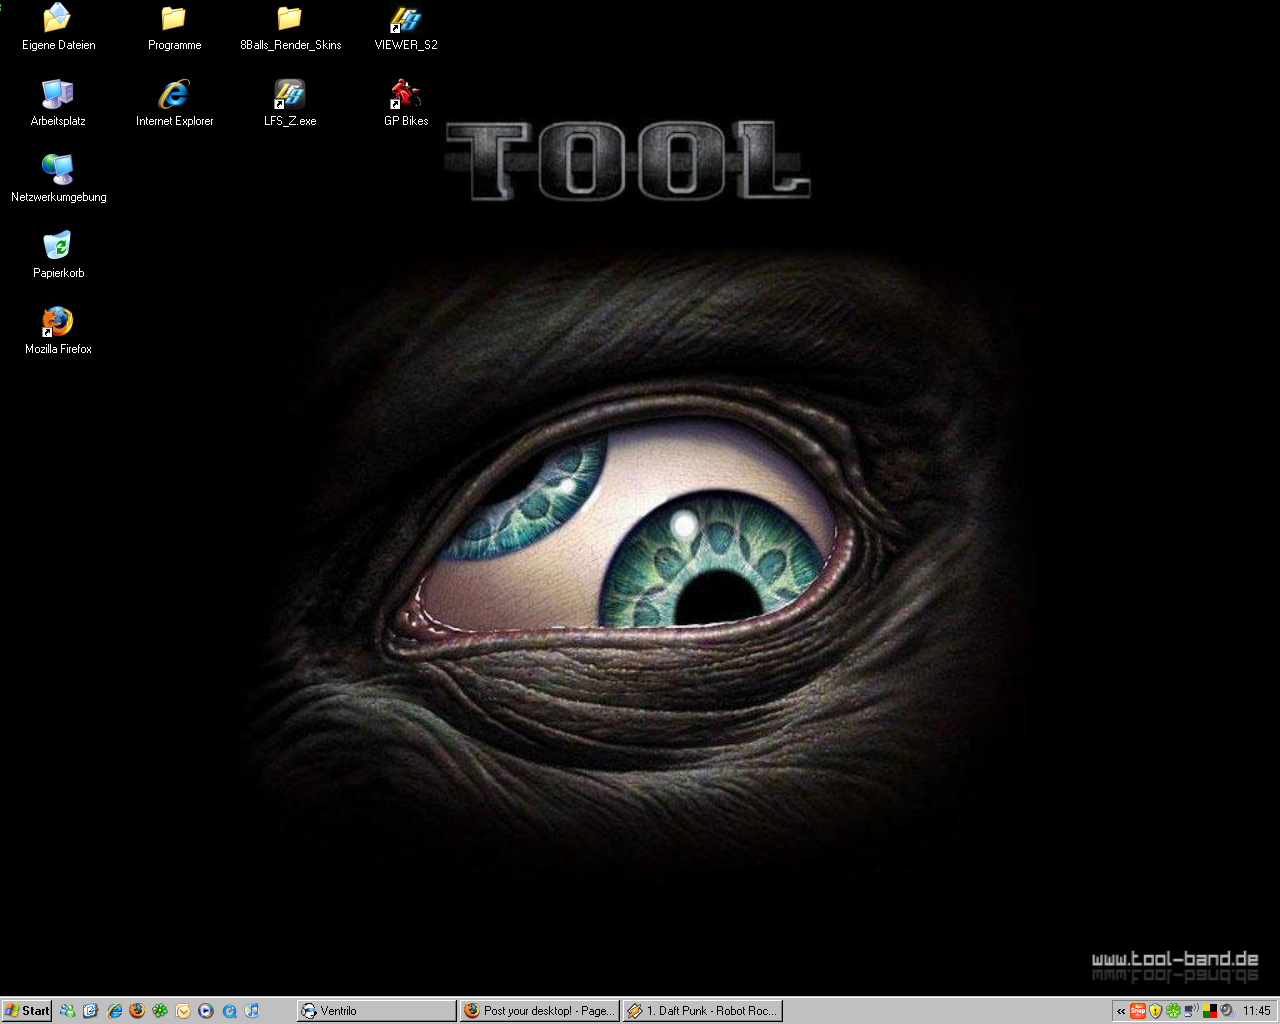Screen dimensions: 1280x1024
Task: Click the Start button
Action: coord(27,1011)
